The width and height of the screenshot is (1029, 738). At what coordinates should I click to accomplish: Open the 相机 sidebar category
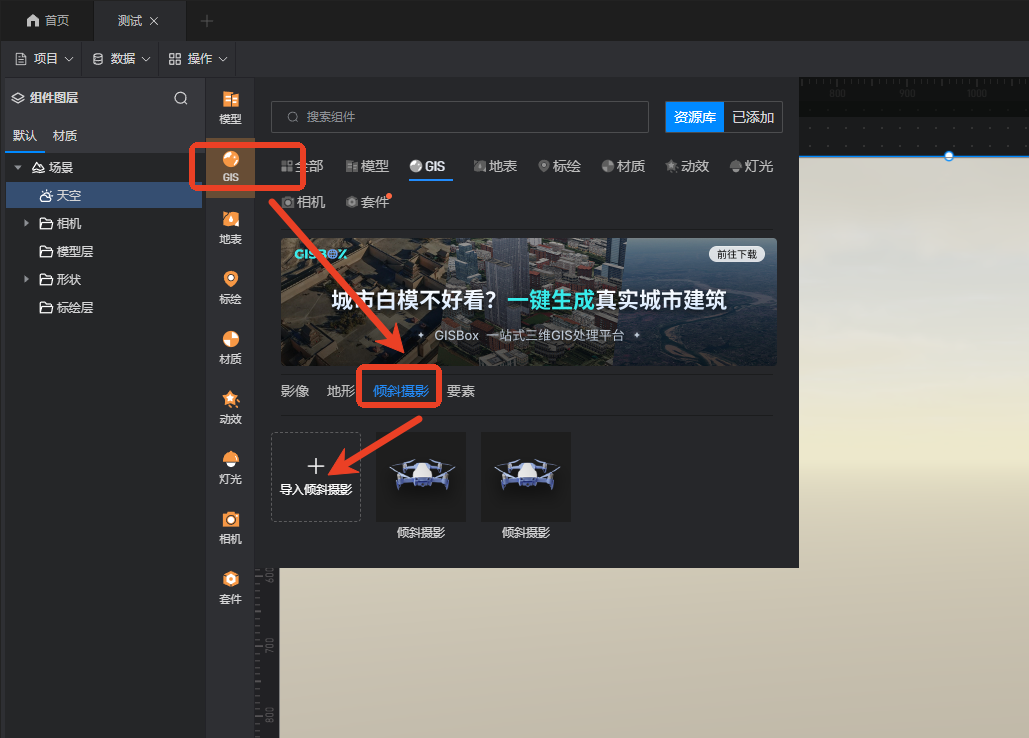[x=230, y=527]
